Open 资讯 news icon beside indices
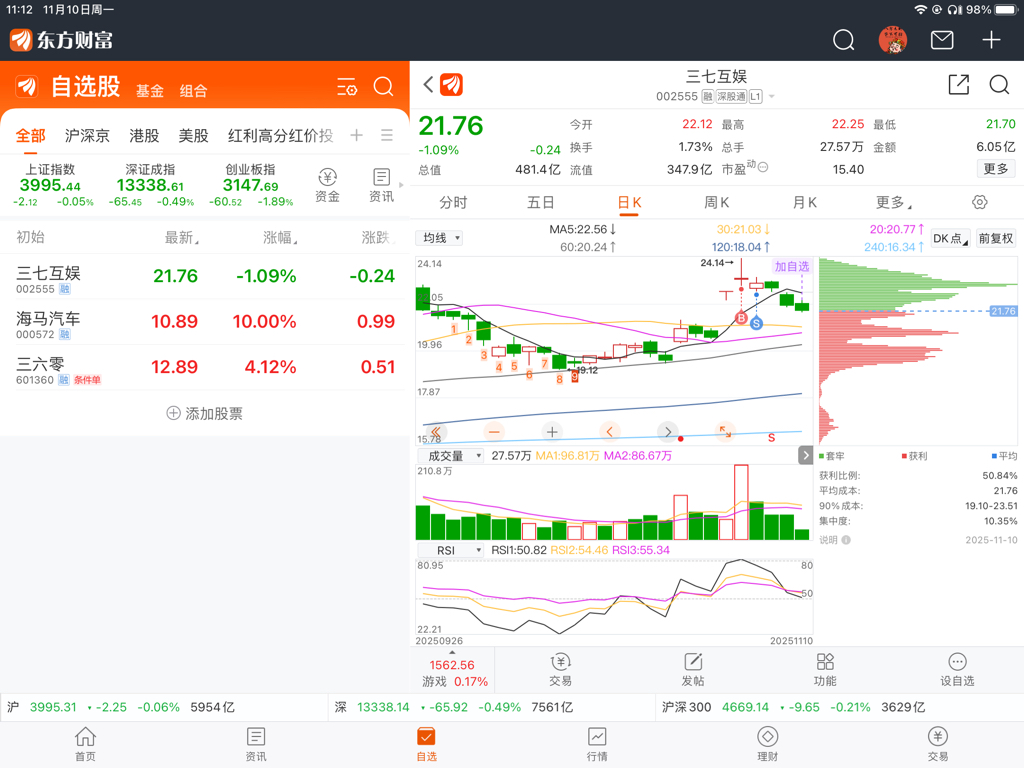 [381, 185]
